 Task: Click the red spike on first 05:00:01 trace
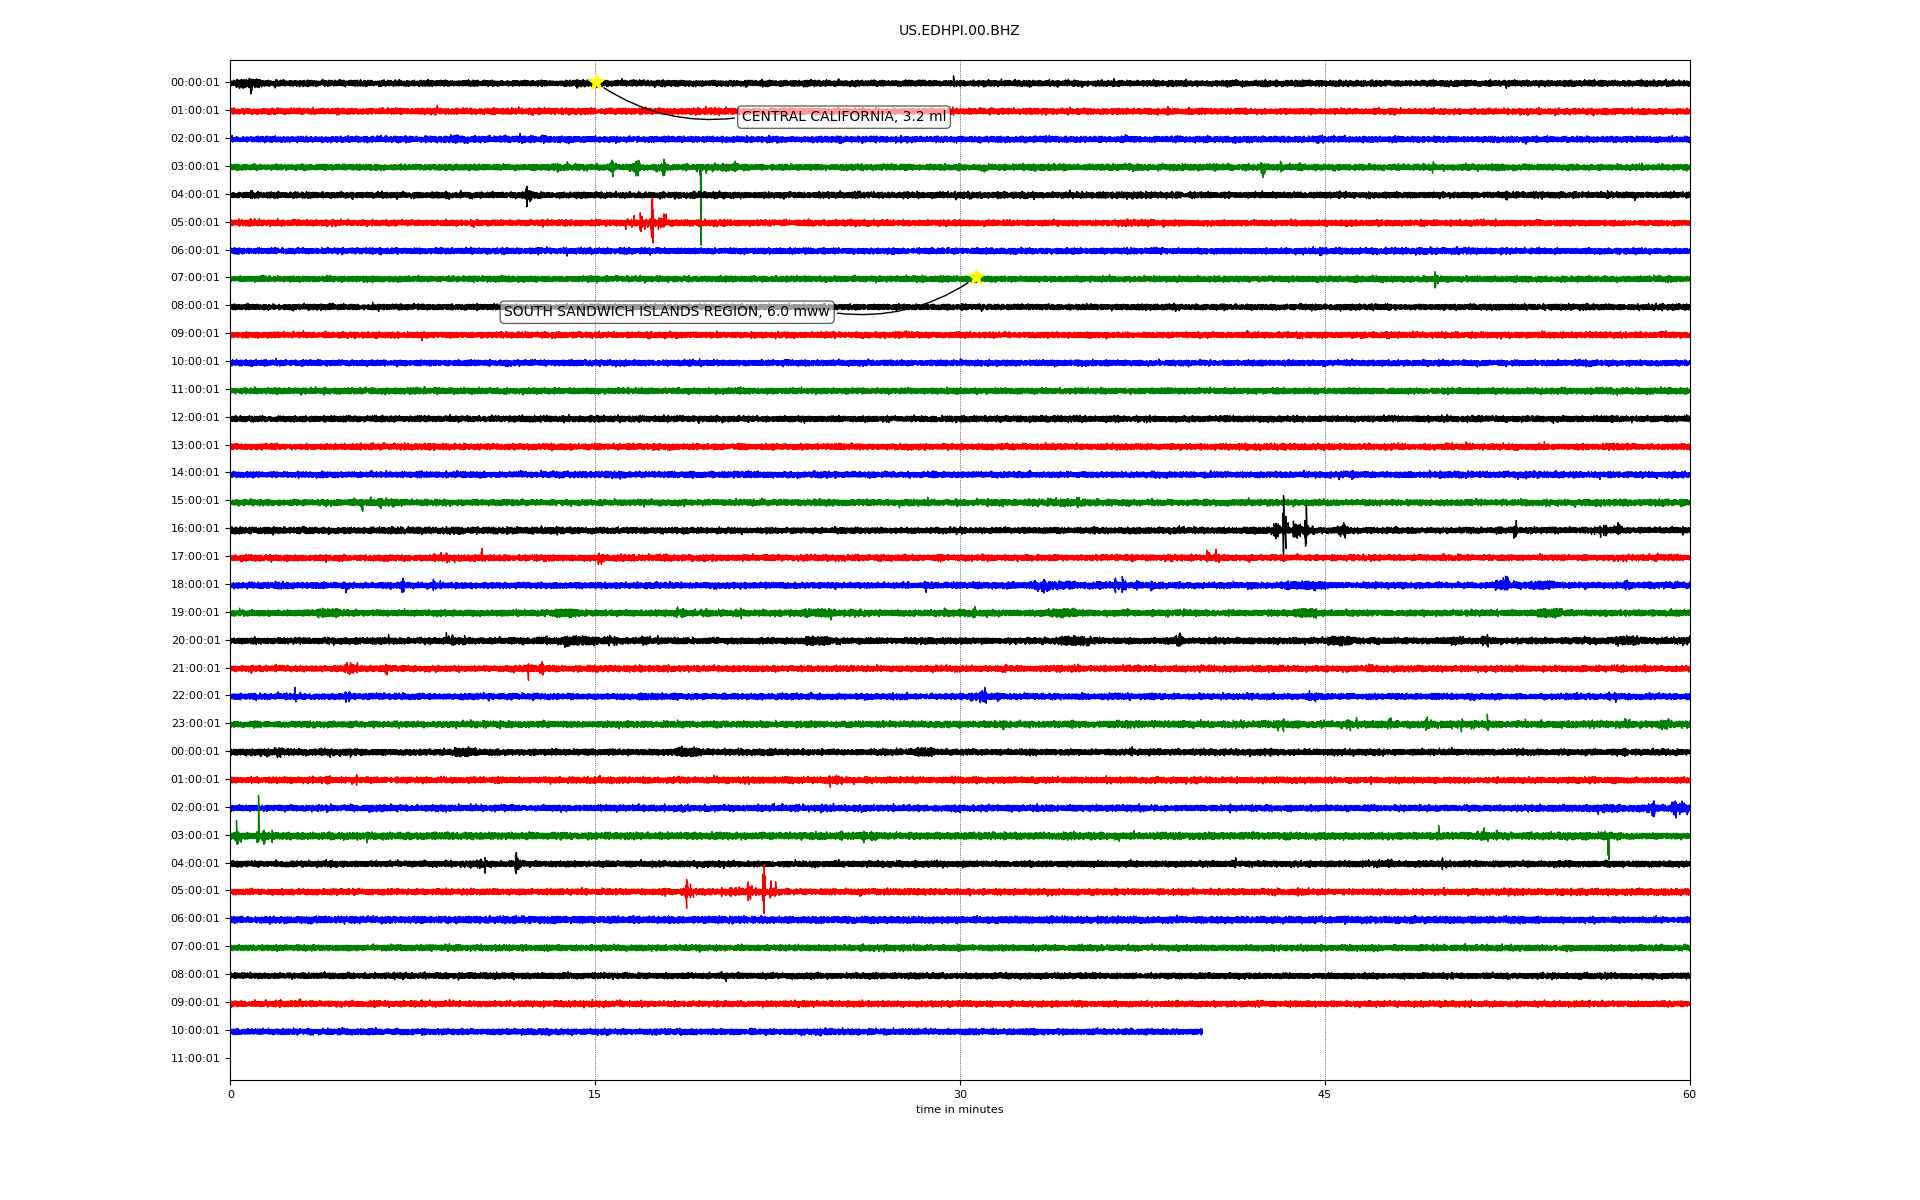pyautogui.click(x=652, y=221)
